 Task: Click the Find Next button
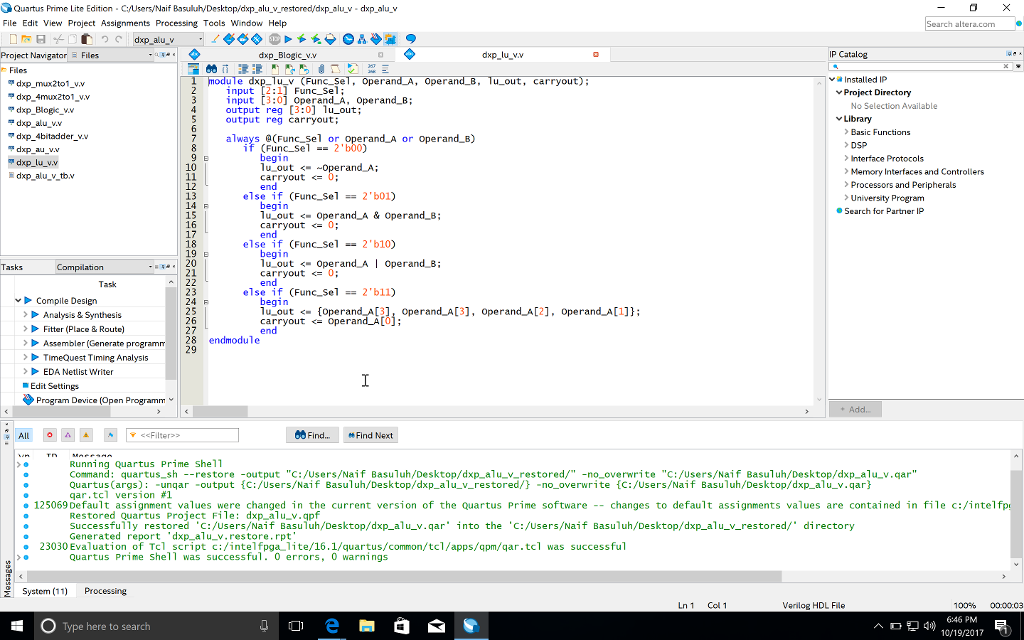coord(370,435)
